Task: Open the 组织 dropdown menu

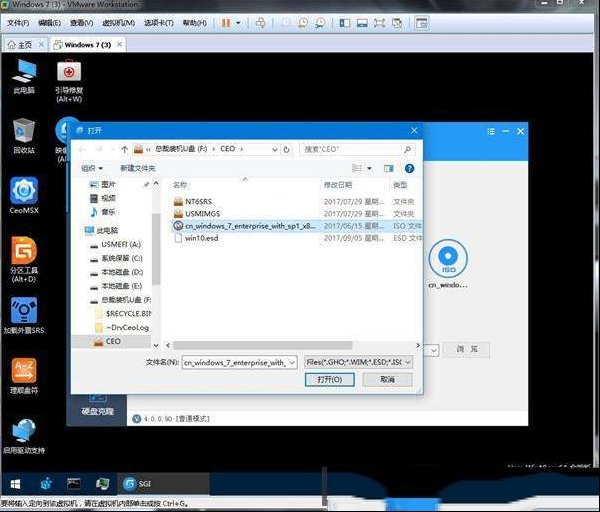Action: point(92,168)
